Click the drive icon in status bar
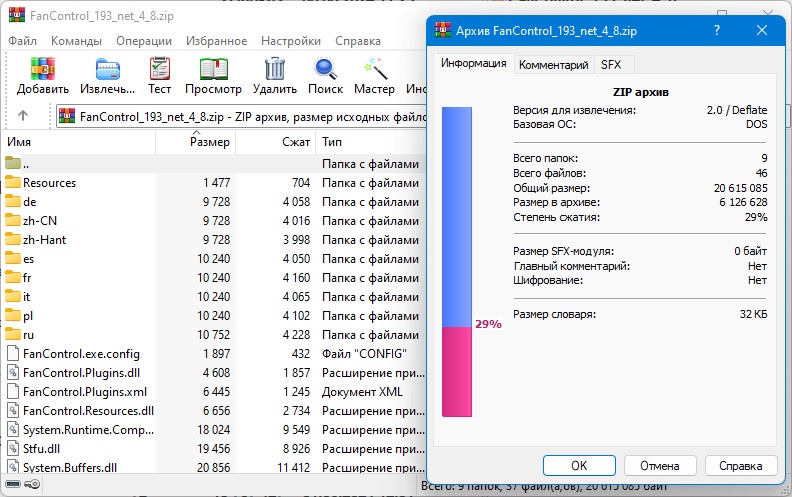The width and height of the screenshot is (792, 497). pos(13,484)
